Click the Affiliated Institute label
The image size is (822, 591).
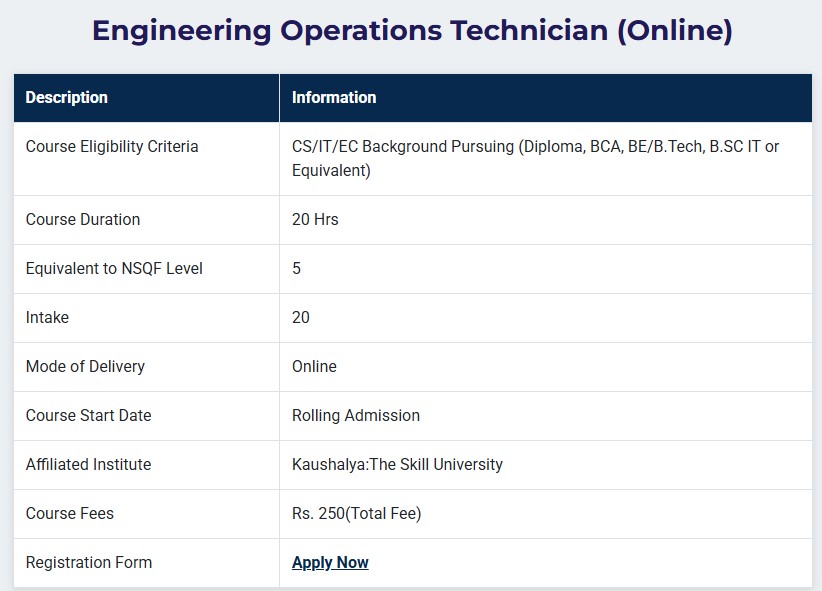point(88,464)
